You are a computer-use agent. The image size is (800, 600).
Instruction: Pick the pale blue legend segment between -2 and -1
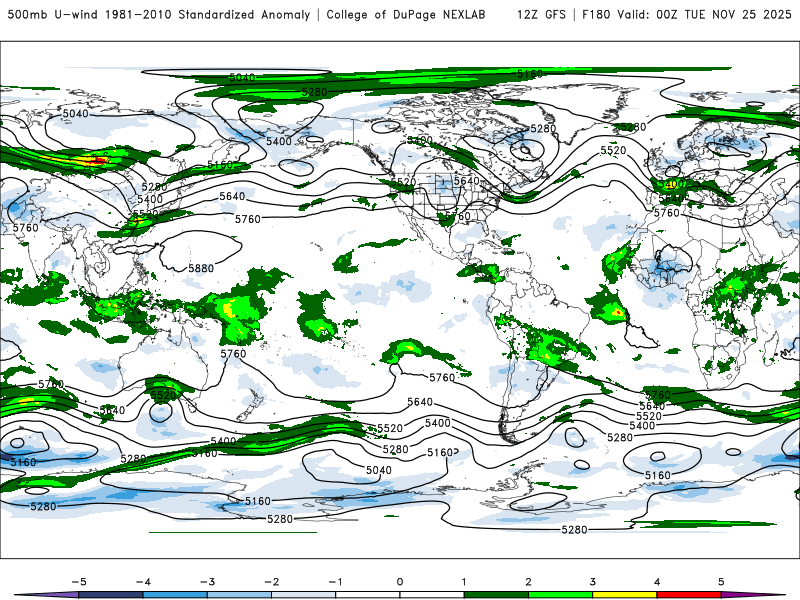[304, 595]
